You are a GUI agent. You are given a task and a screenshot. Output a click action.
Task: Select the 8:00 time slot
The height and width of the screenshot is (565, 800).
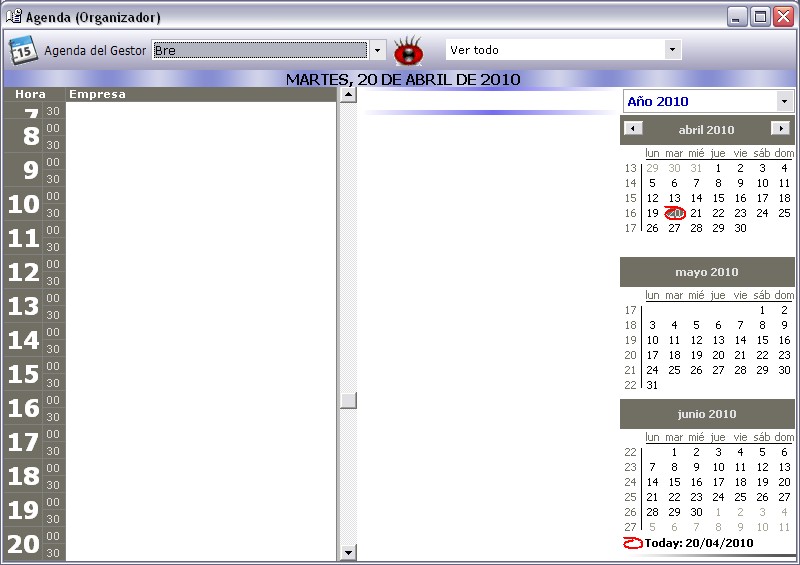click(201, 128)
